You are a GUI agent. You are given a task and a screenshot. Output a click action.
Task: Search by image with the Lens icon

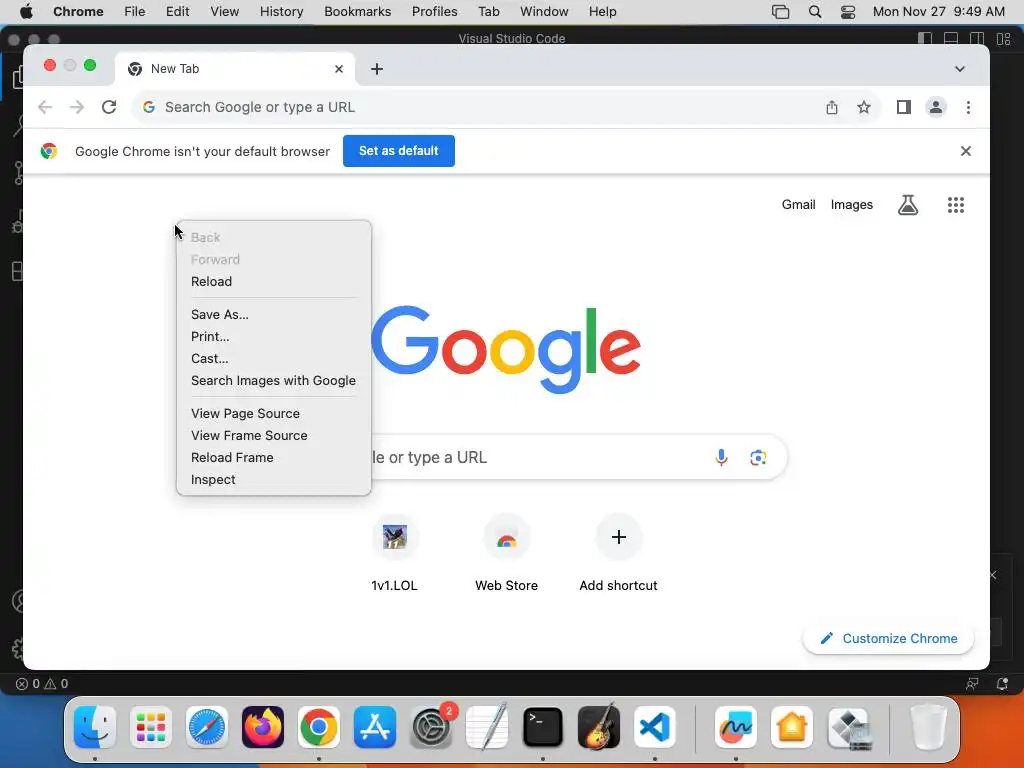coord(758,457)
